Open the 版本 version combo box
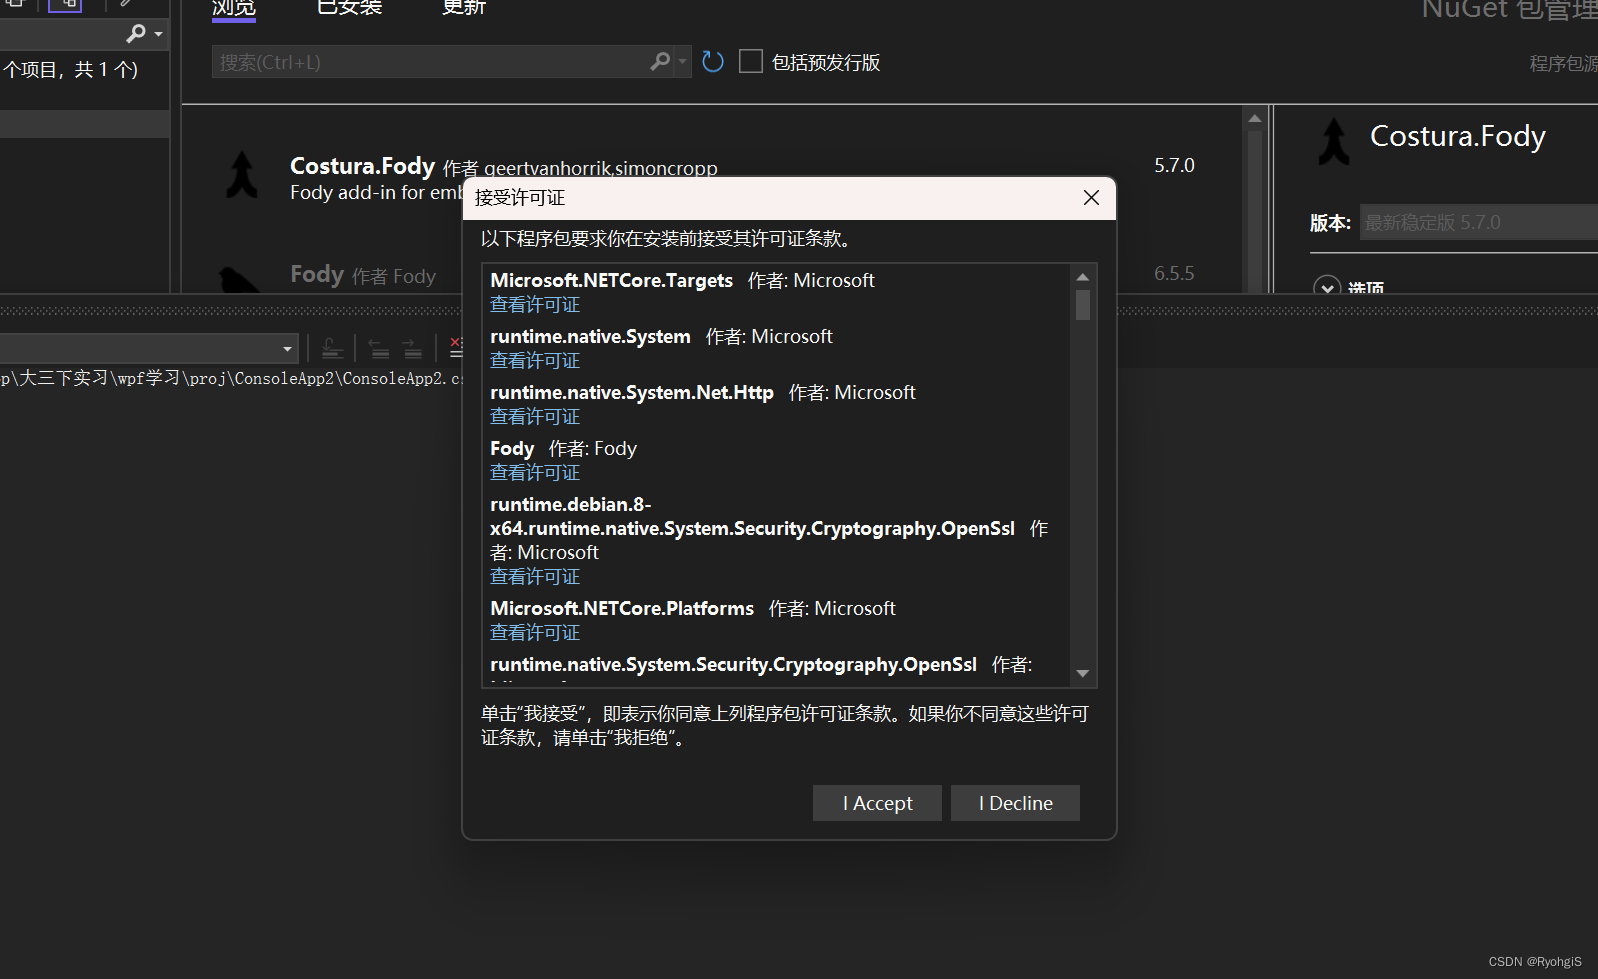 (x=1478, y=222)
